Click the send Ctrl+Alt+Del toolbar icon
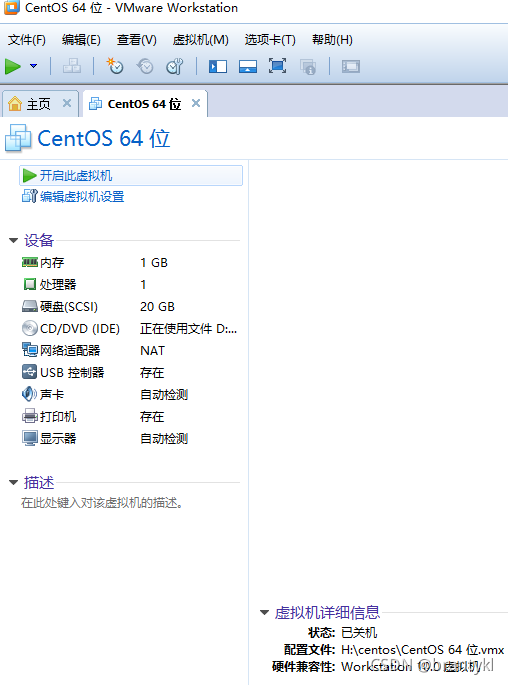Viewport: 508px width, 685px height. [x=72, y=66]
